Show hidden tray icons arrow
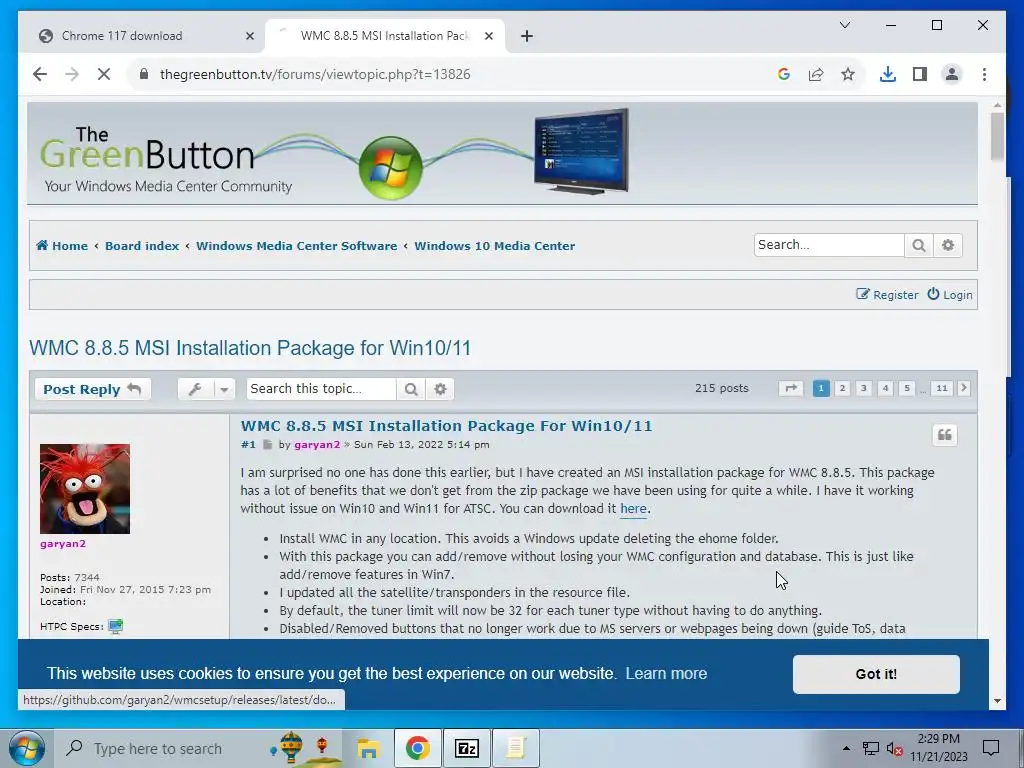Viewport: 1024px width, 768px height. click(846, 748)
